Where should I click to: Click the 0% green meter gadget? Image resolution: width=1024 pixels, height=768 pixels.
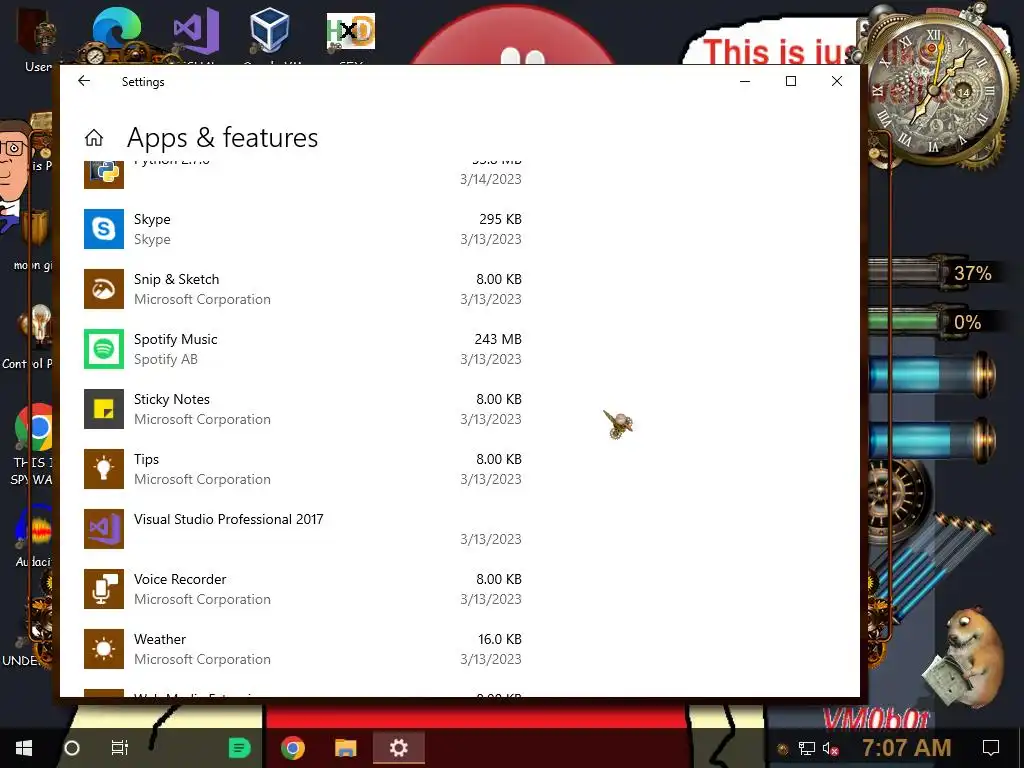click(929, 322)
